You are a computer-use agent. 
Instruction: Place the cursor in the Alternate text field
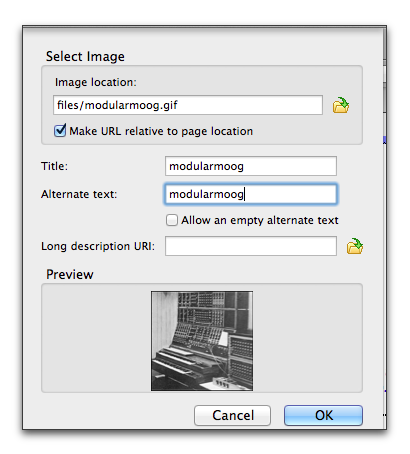pyautogui.click(x=251, y=194)
